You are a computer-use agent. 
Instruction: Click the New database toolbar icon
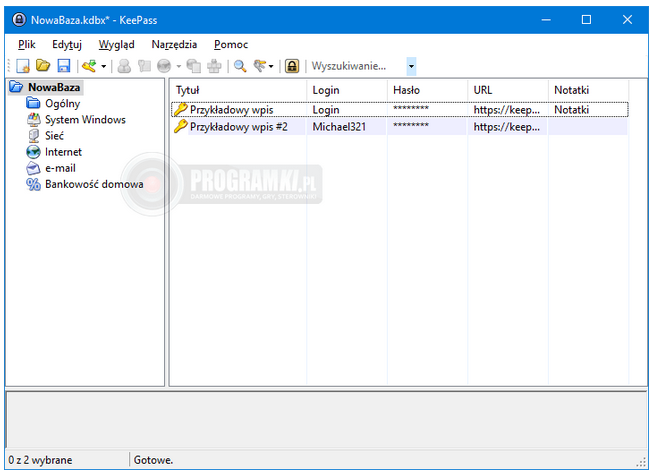23,66
